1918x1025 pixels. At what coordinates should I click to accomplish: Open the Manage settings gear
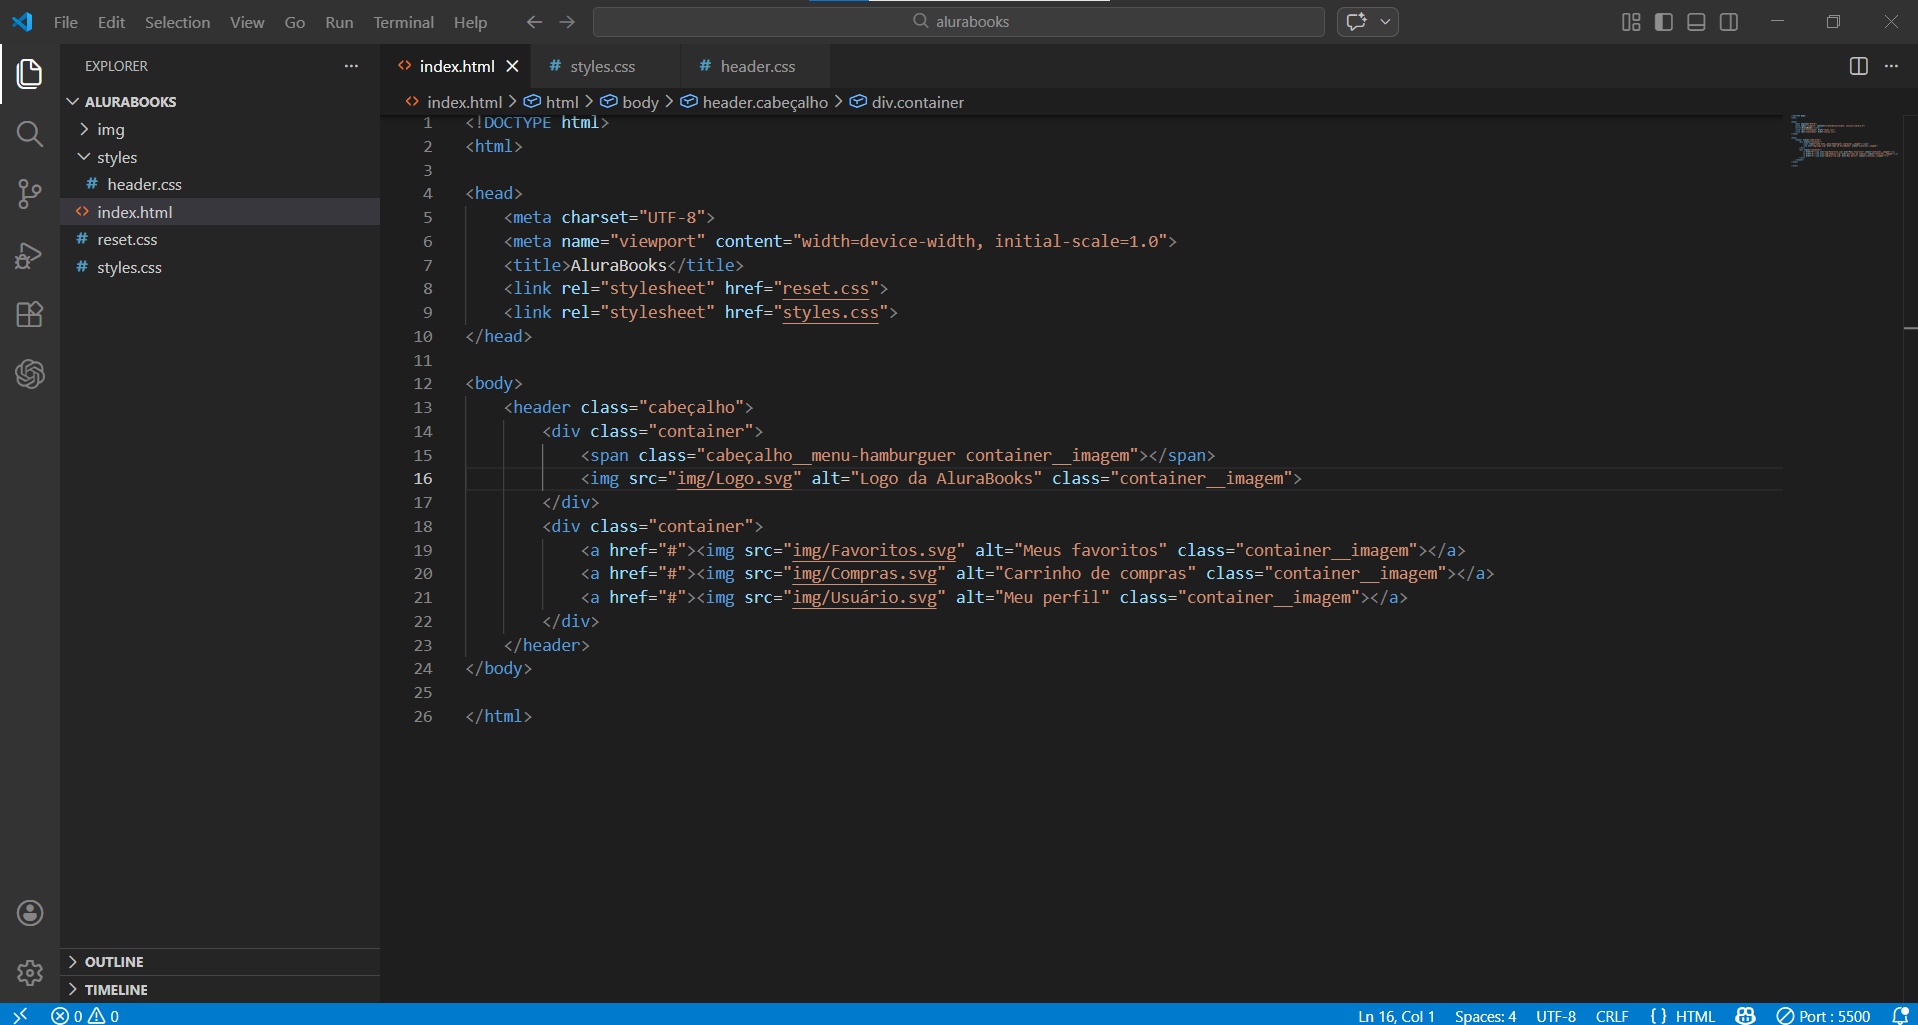[x=30, y=972]
